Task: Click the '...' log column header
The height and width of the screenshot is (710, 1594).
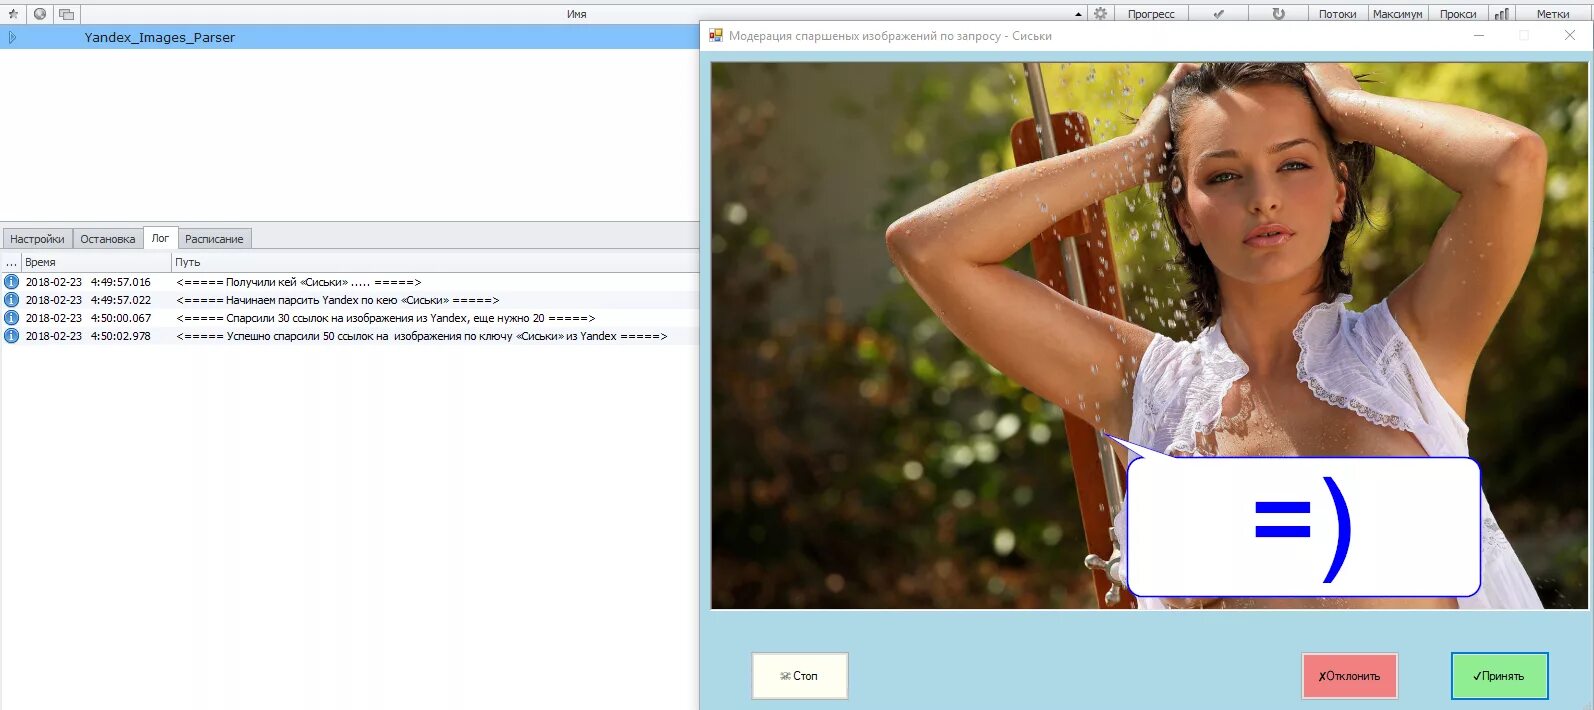Action: (x=11, y=262)
